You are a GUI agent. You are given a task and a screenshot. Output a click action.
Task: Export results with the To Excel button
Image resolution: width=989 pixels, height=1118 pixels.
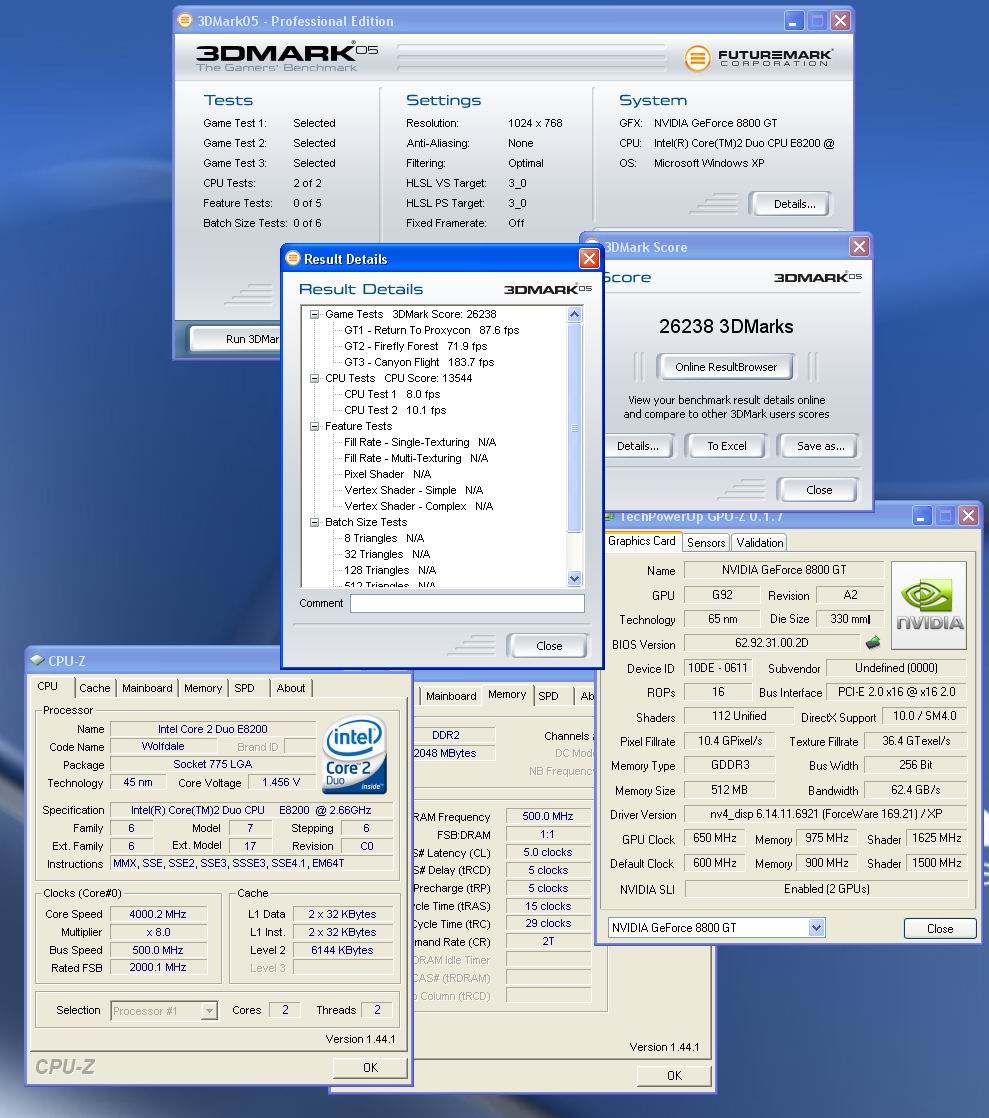tap(727, 446)
